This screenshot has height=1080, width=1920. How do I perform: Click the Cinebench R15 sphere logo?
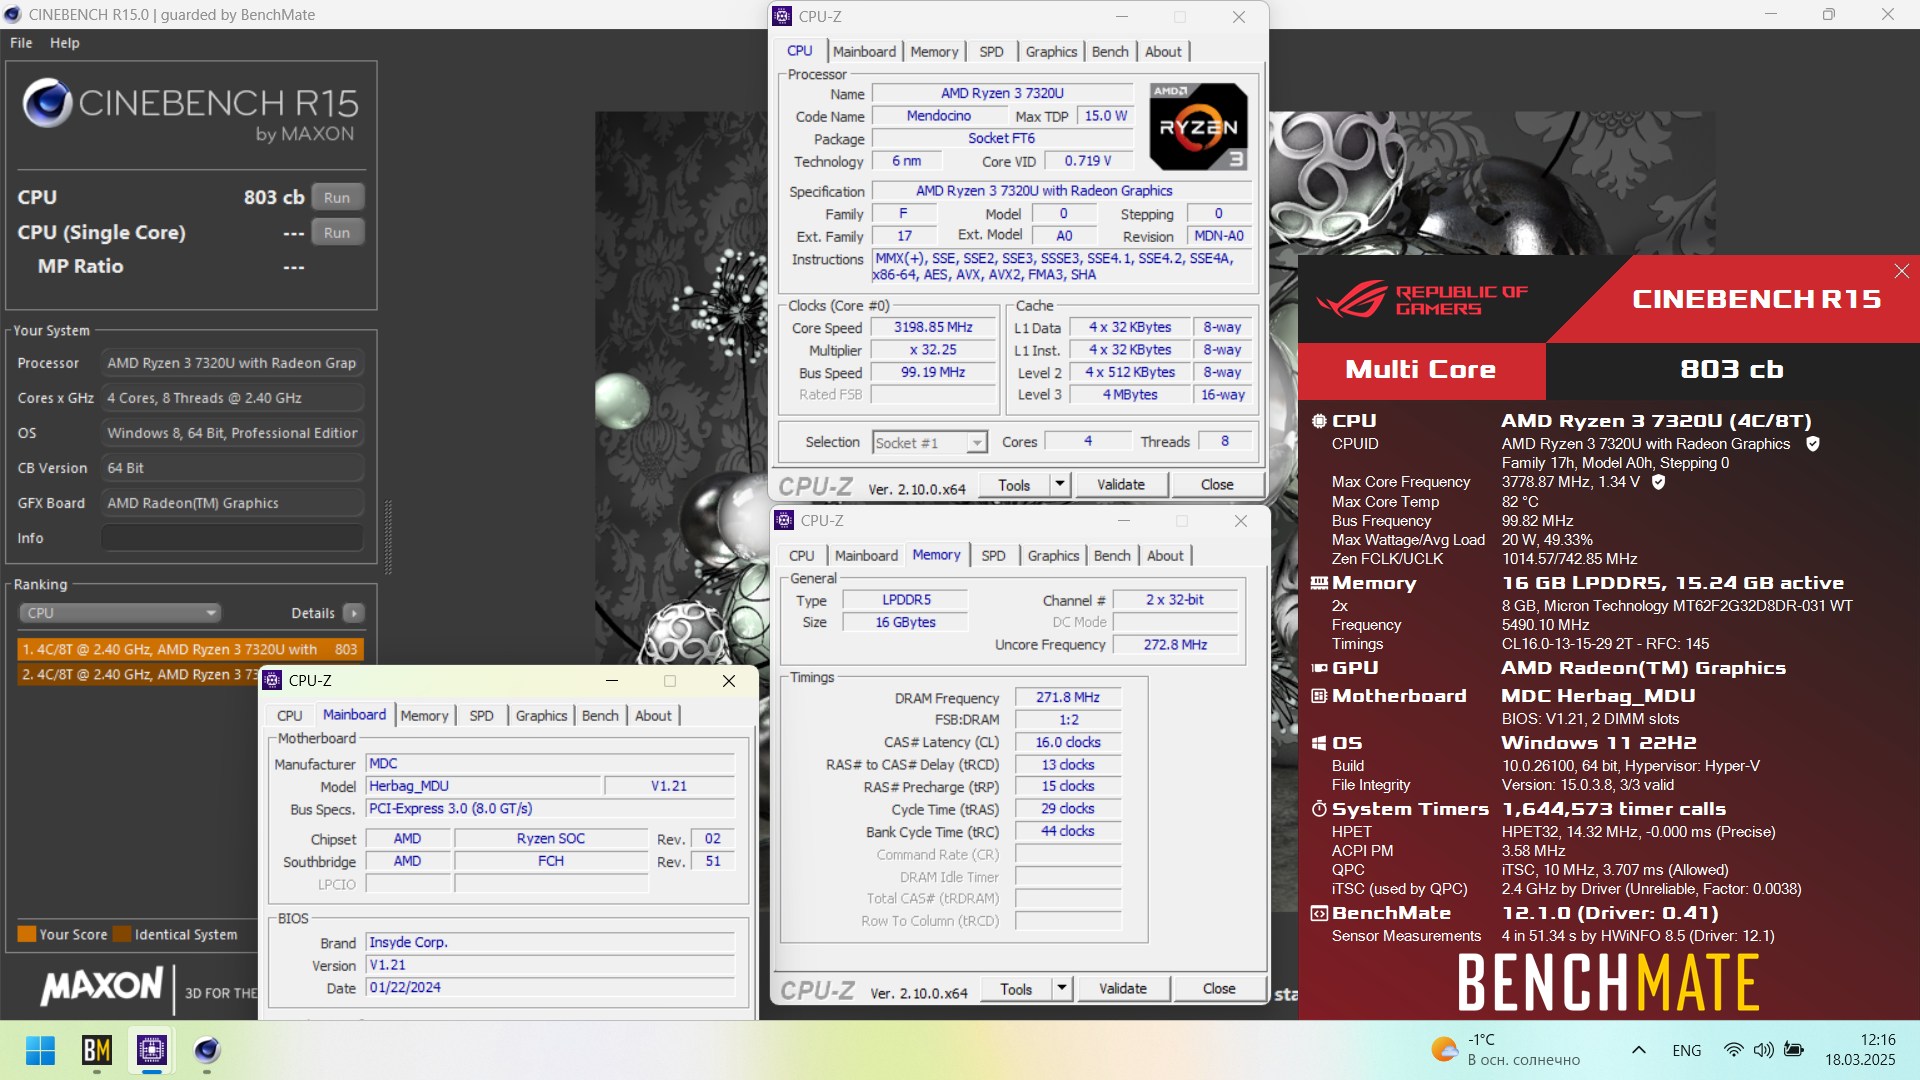[47, 102]
